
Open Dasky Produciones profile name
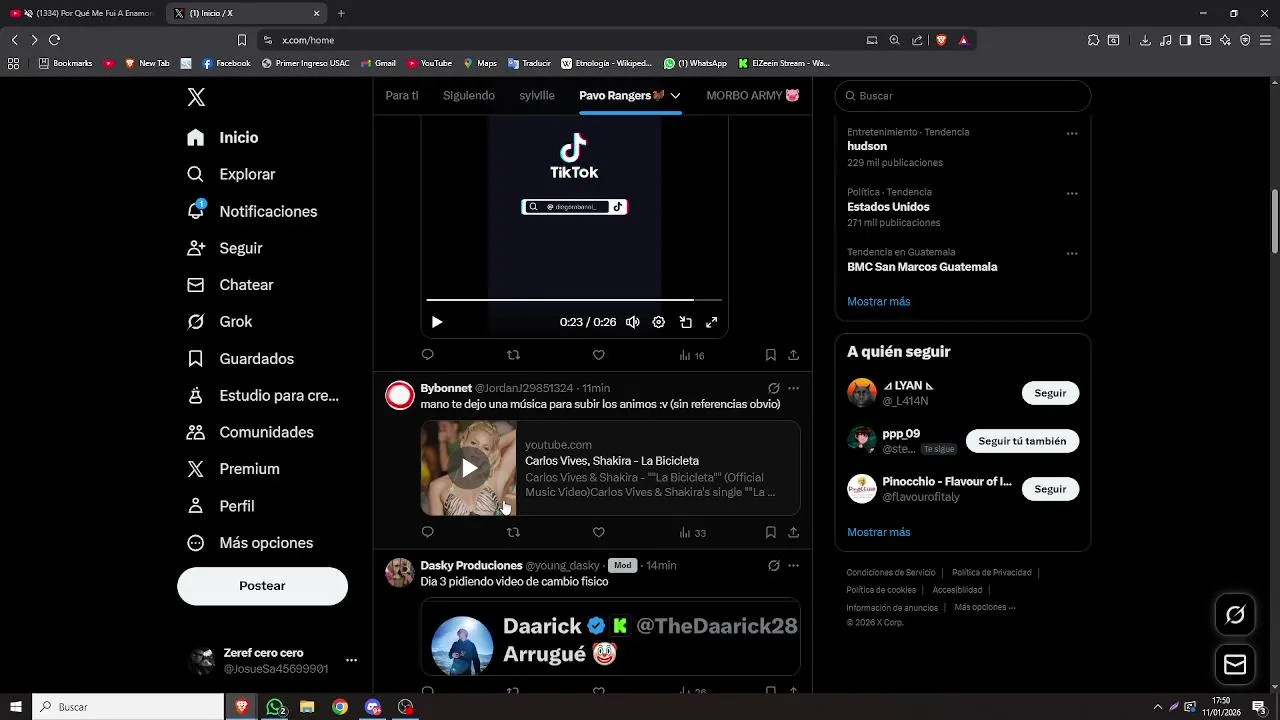(471, 566)
